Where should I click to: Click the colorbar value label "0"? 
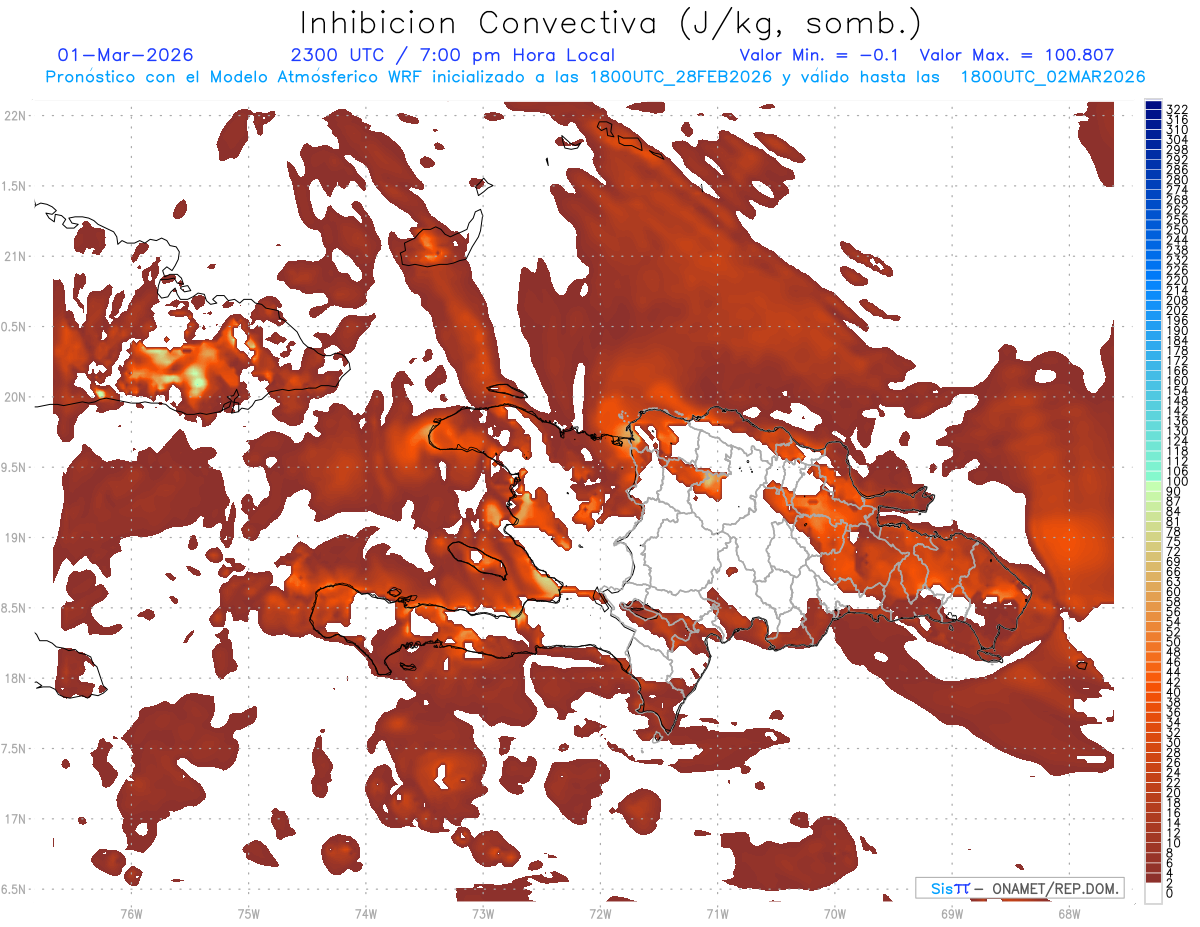pos(1170,893)
